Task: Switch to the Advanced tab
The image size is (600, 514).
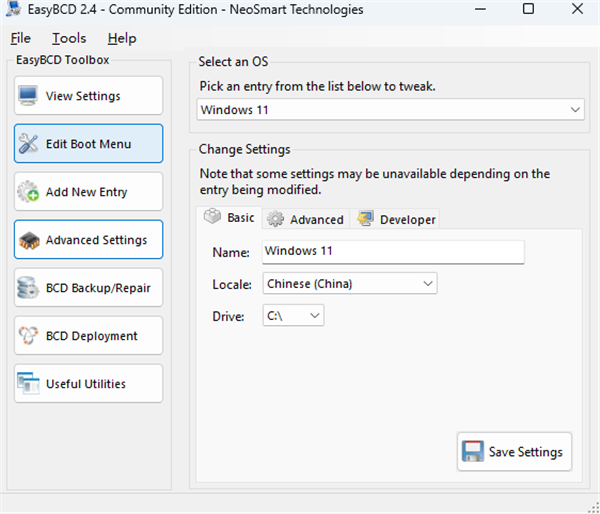Action: coord(305,219)
